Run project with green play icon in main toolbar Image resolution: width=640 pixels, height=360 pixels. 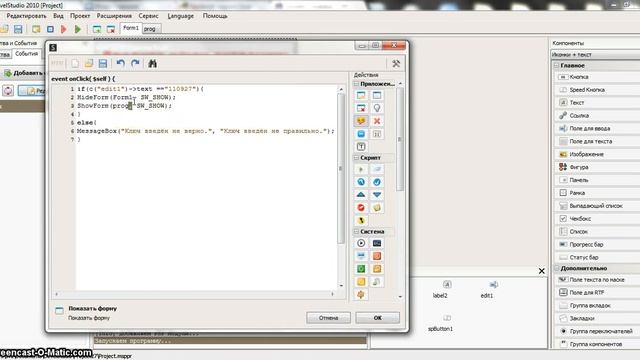click(78, 29)
